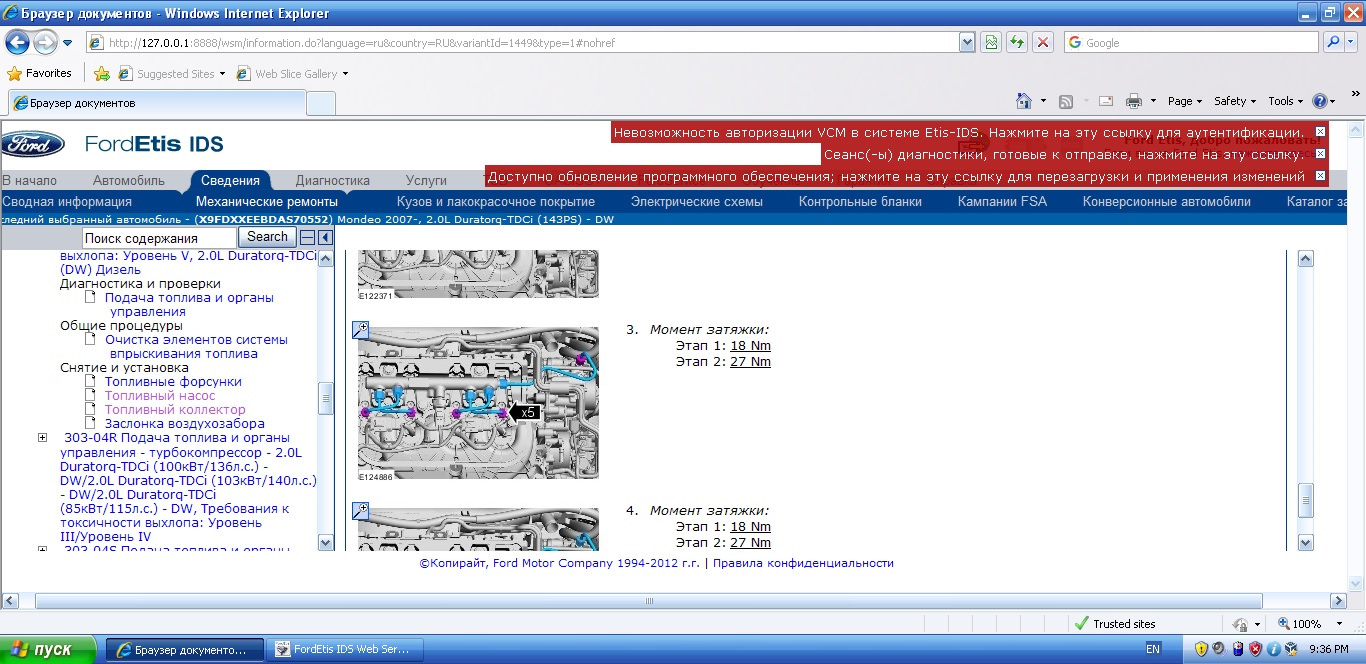The image size is (1366, 664).
Task: Click in the Поиск содержания search field
Action: [159, 238]
